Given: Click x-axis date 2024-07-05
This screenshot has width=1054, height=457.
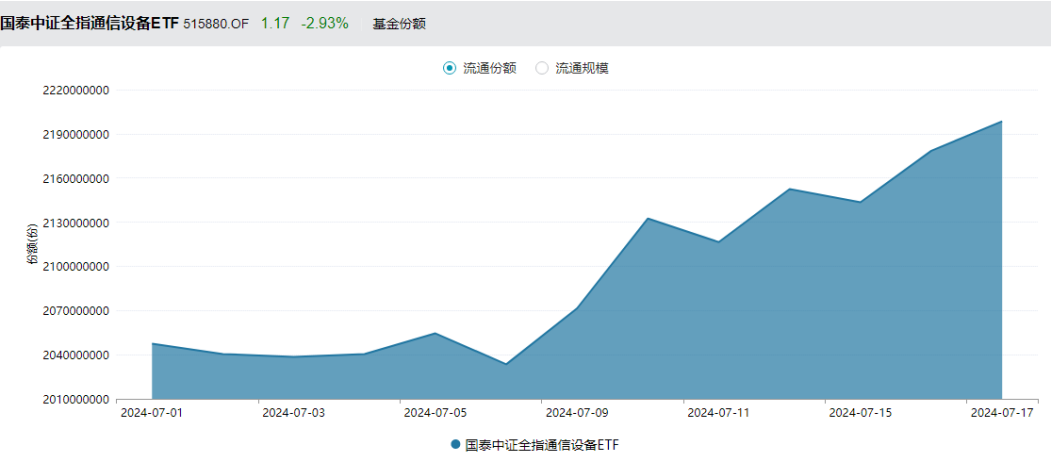Looking at the screenshot, I should coord(435,413).
